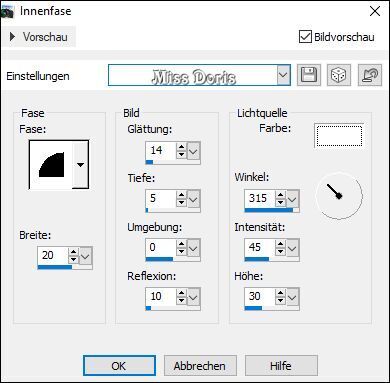390x383 pixels.
Task: Click the Höhe spinner arrows
Action: 280,297
